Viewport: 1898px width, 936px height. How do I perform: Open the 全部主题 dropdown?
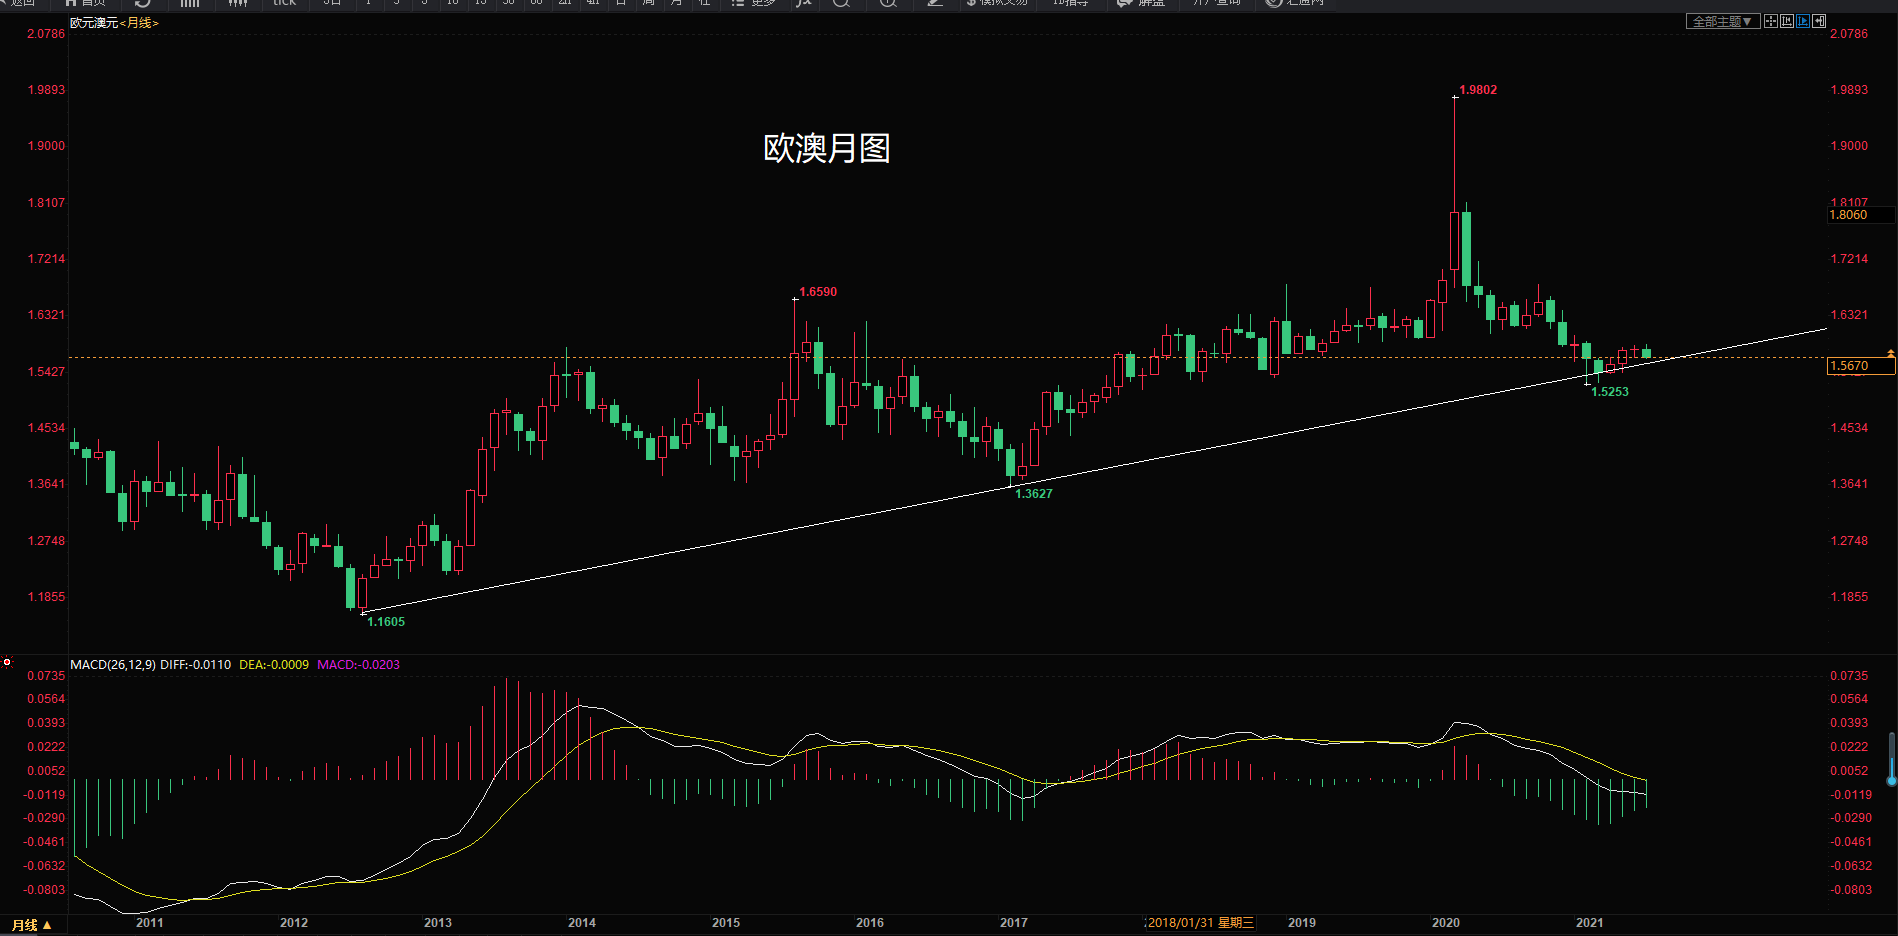pos(1722,21)
